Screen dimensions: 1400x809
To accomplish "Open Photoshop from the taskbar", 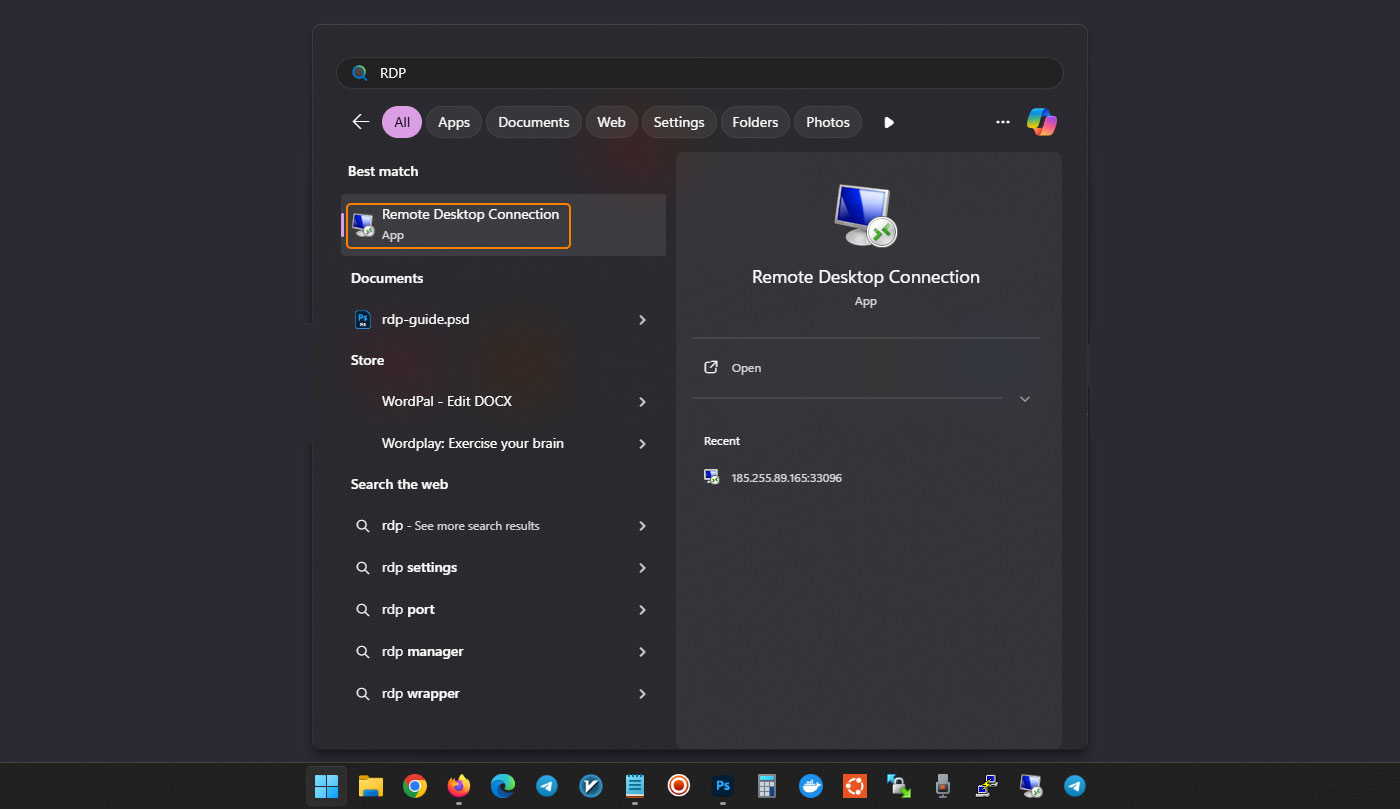I will click(x=723, y=786).
